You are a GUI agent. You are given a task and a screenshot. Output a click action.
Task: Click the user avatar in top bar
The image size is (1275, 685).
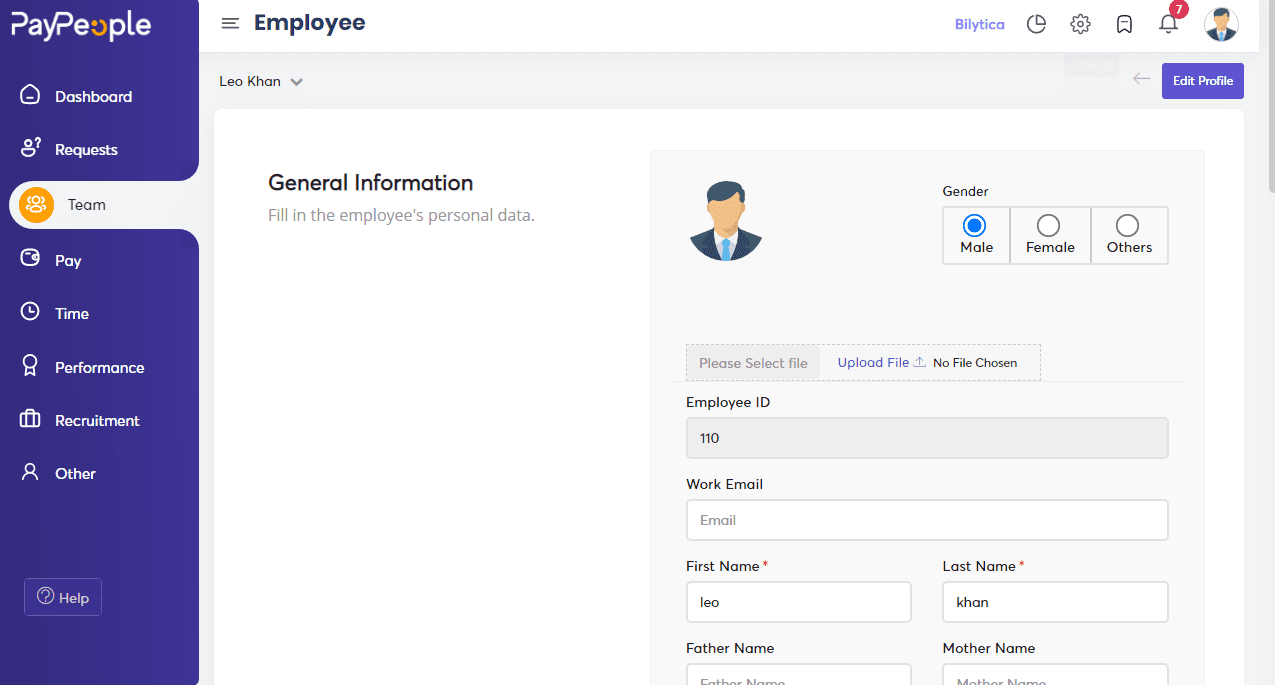(x=1221, y=24)
